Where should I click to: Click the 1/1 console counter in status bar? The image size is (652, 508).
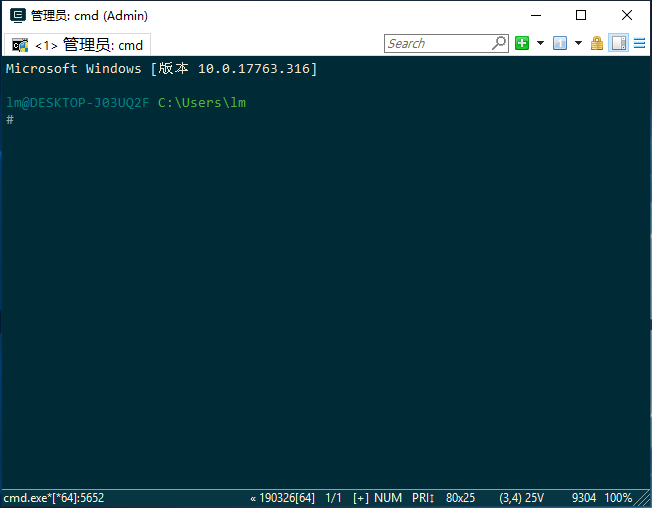click(333, 498)
